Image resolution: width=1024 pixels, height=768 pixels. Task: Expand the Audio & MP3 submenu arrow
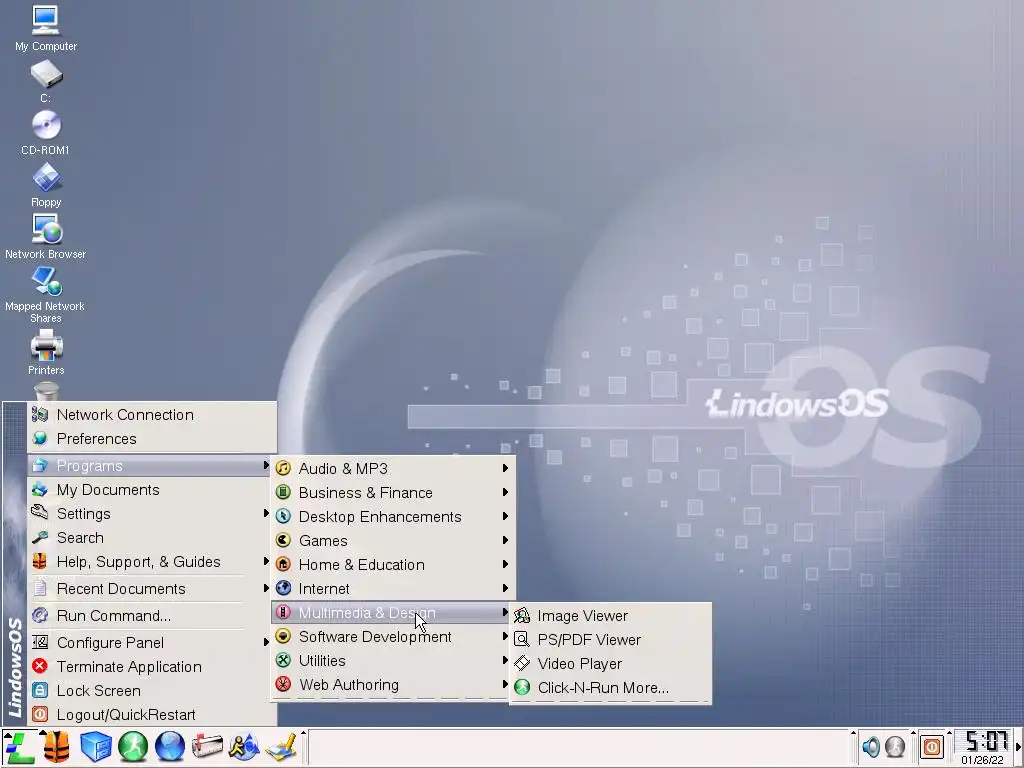tap(505, 468)
